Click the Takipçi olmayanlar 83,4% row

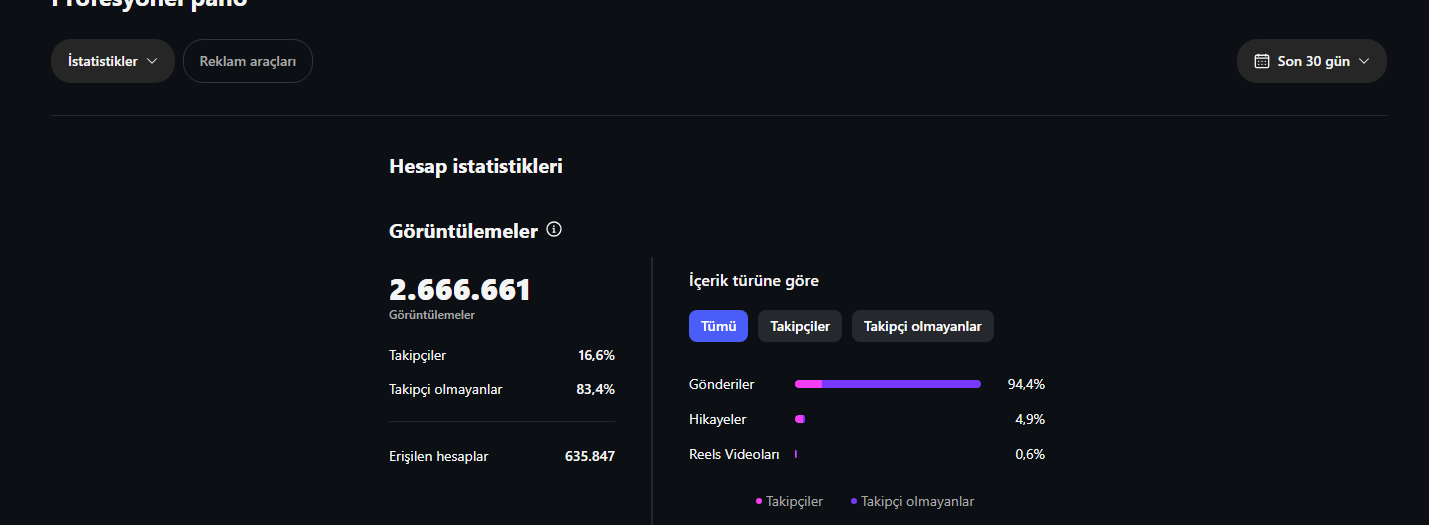(502, 389)
